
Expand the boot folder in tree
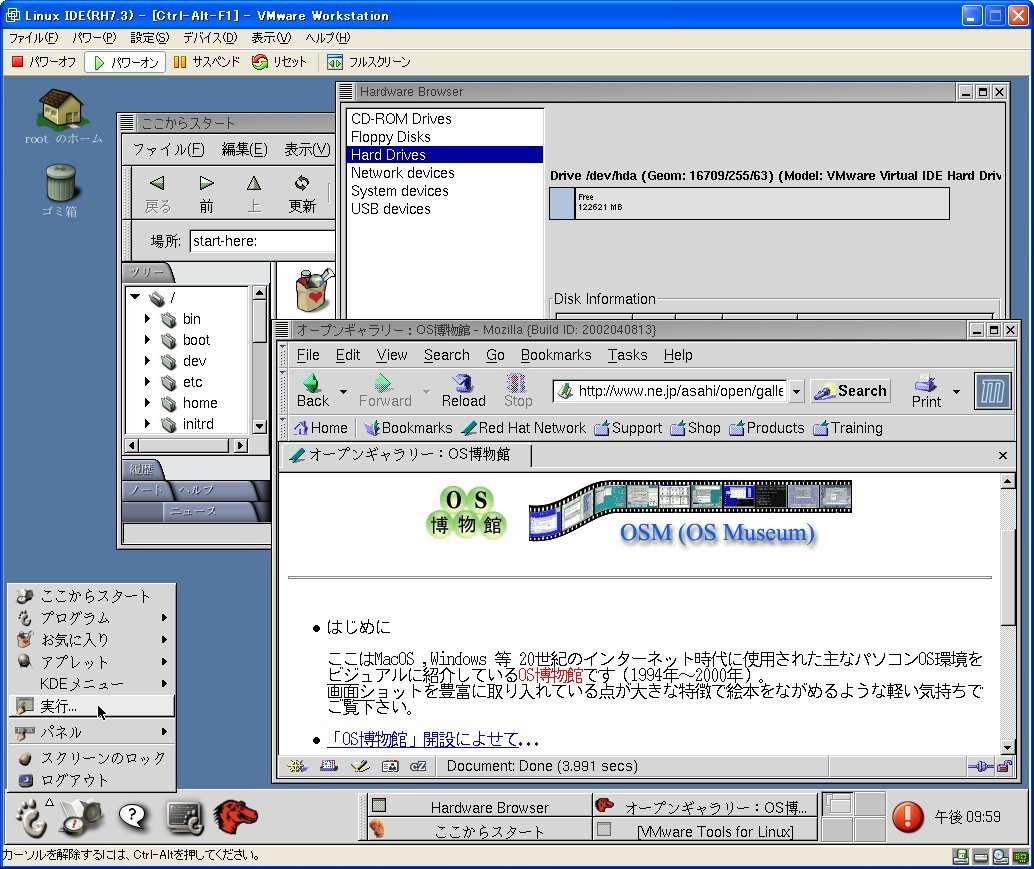coord(147,340)
